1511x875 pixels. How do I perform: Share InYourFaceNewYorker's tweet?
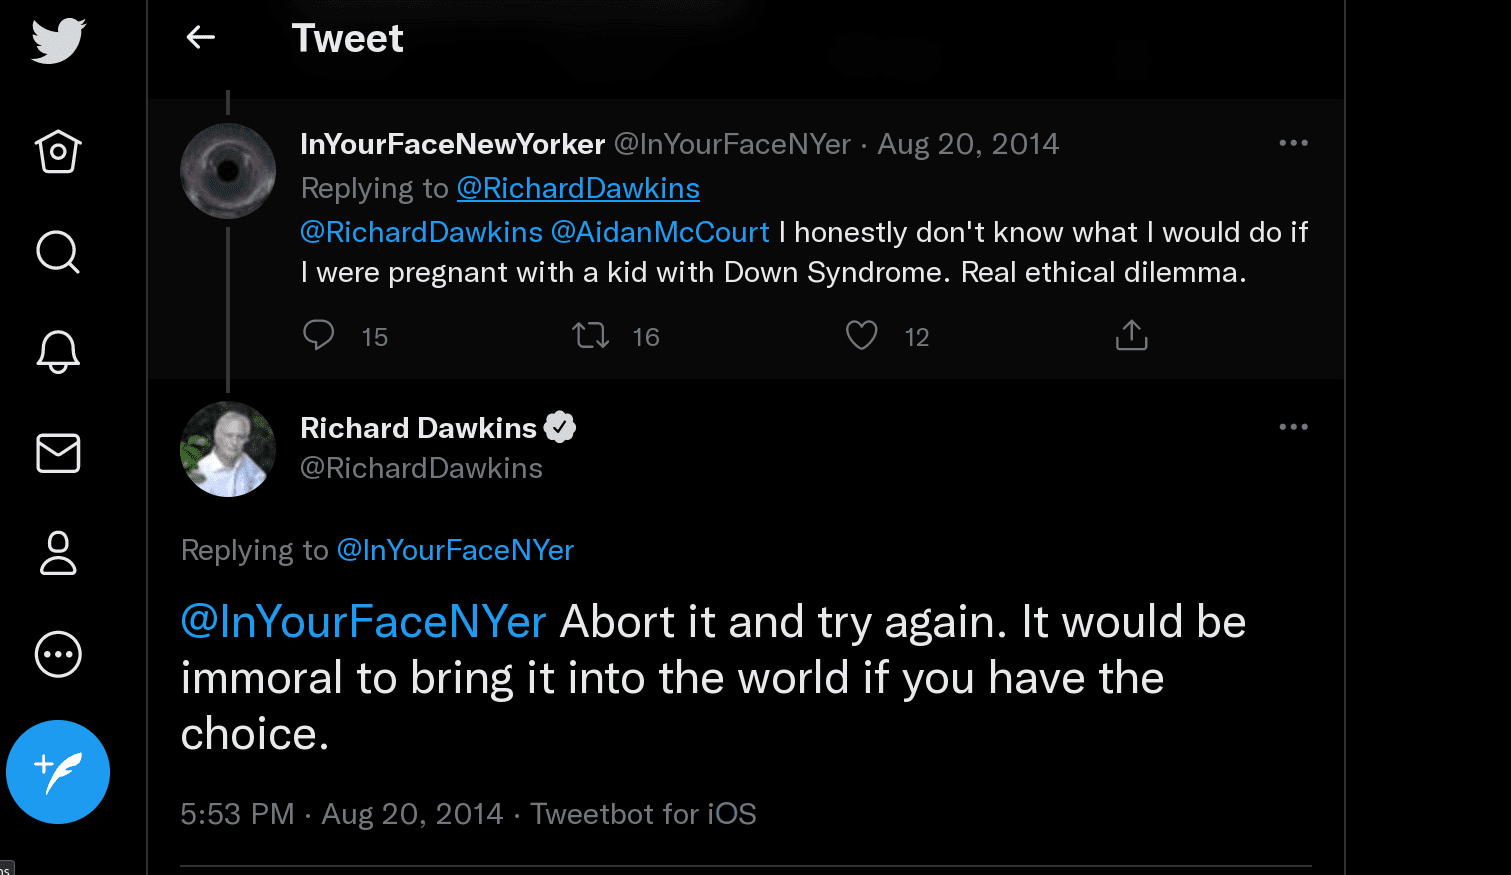[1131, 335]
